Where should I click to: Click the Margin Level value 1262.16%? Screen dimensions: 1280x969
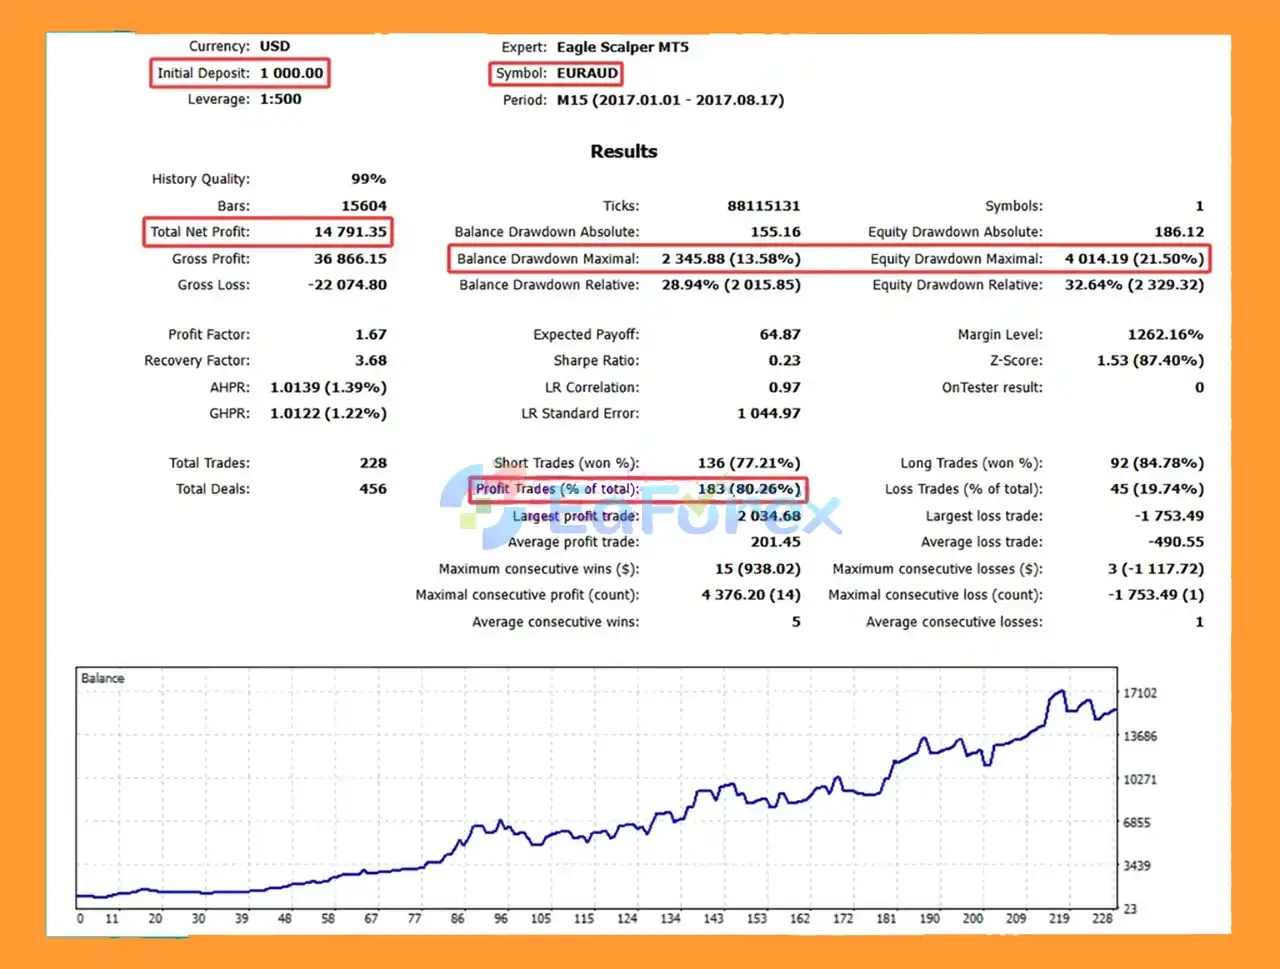pyautogui.click(x=1165, y=335)
